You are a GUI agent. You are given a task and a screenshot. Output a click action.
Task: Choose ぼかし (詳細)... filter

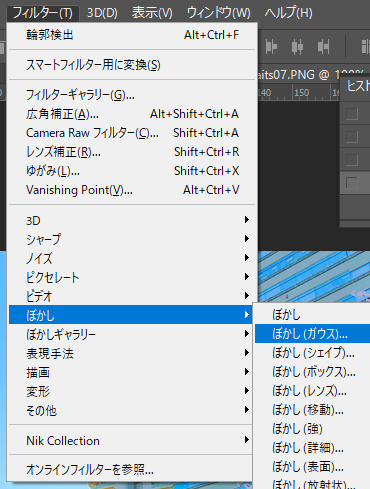click(312, 447)
